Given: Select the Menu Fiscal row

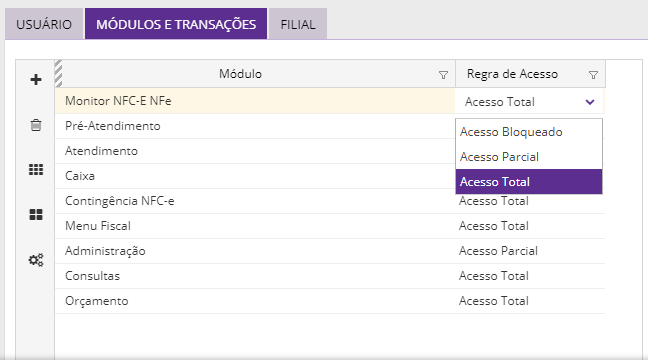Looking at the screenshot, I should [330, 226].
